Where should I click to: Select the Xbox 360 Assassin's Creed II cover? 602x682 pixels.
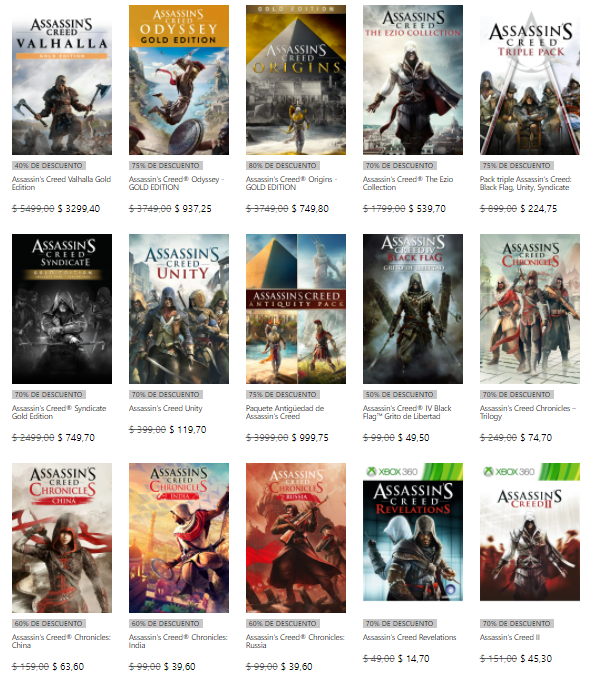pos(530,532)
